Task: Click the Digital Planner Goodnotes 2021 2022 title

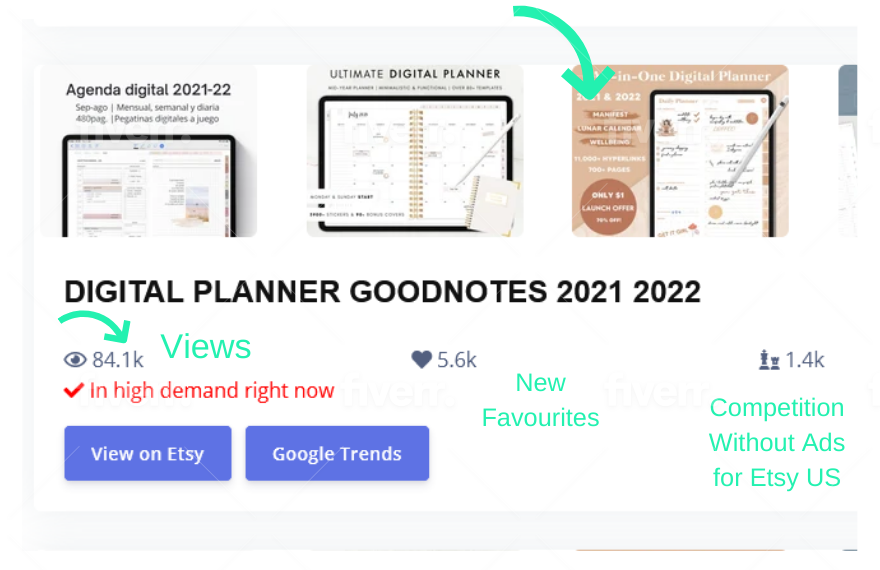Action: tap(382, 292)
